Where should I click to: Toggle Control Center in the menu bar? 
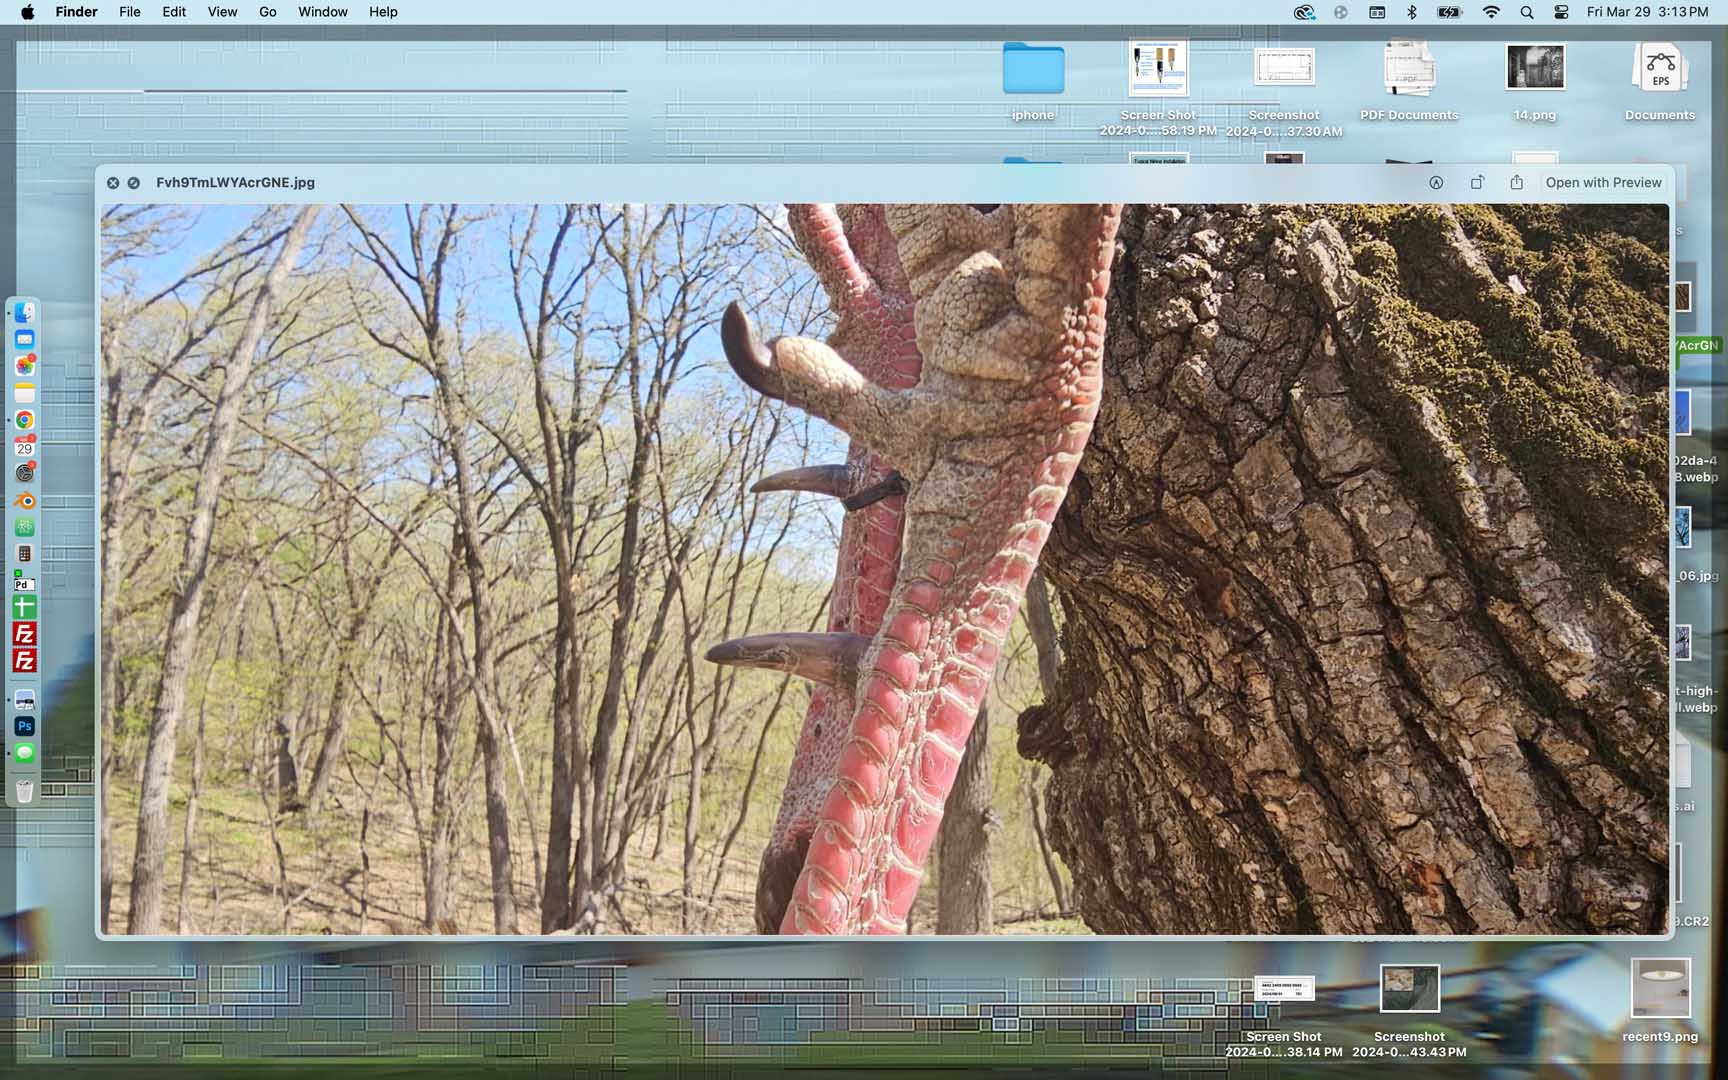click(1561, 12)
